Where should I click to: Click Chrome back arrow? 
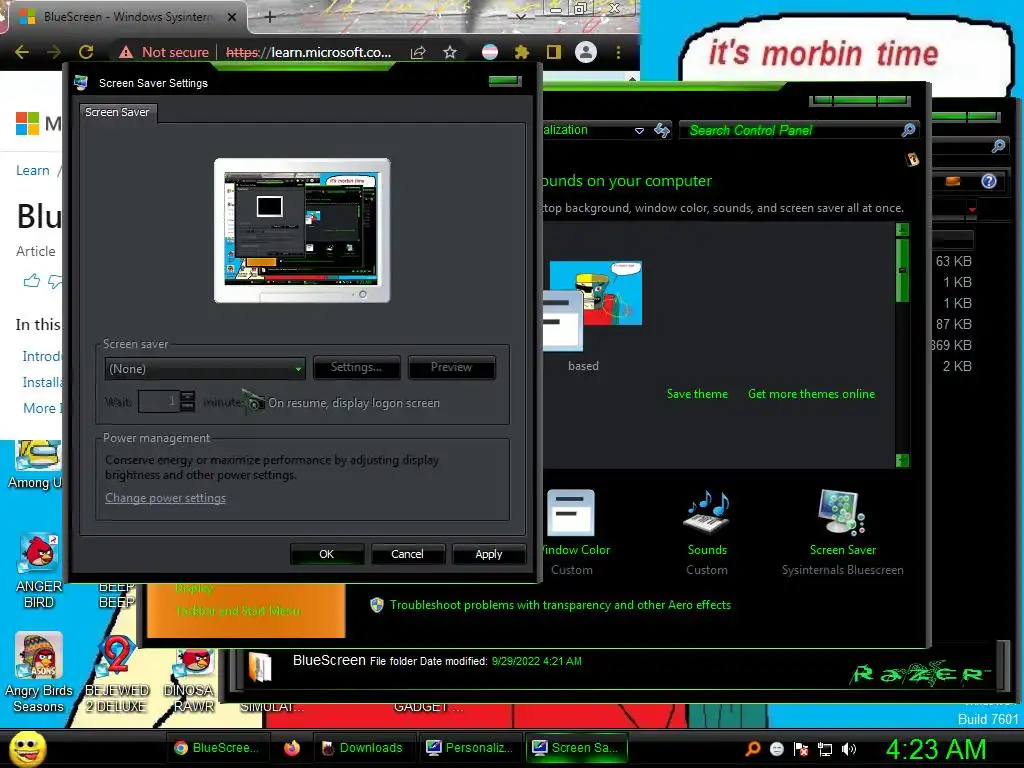22,52
